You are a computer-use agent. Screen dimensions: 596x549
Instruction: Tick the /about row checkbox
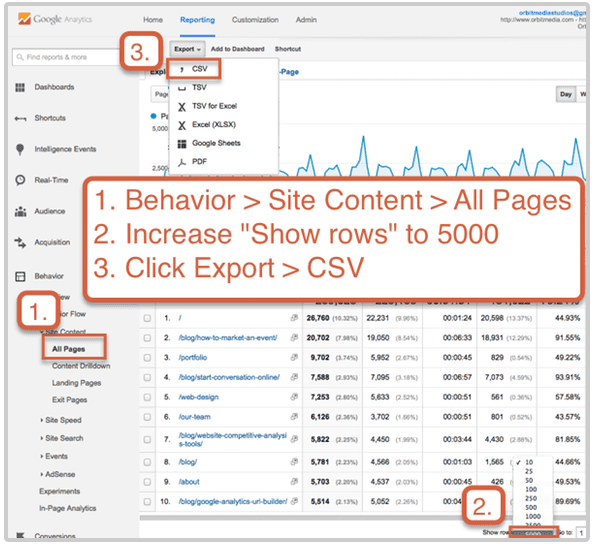point(147,482)
